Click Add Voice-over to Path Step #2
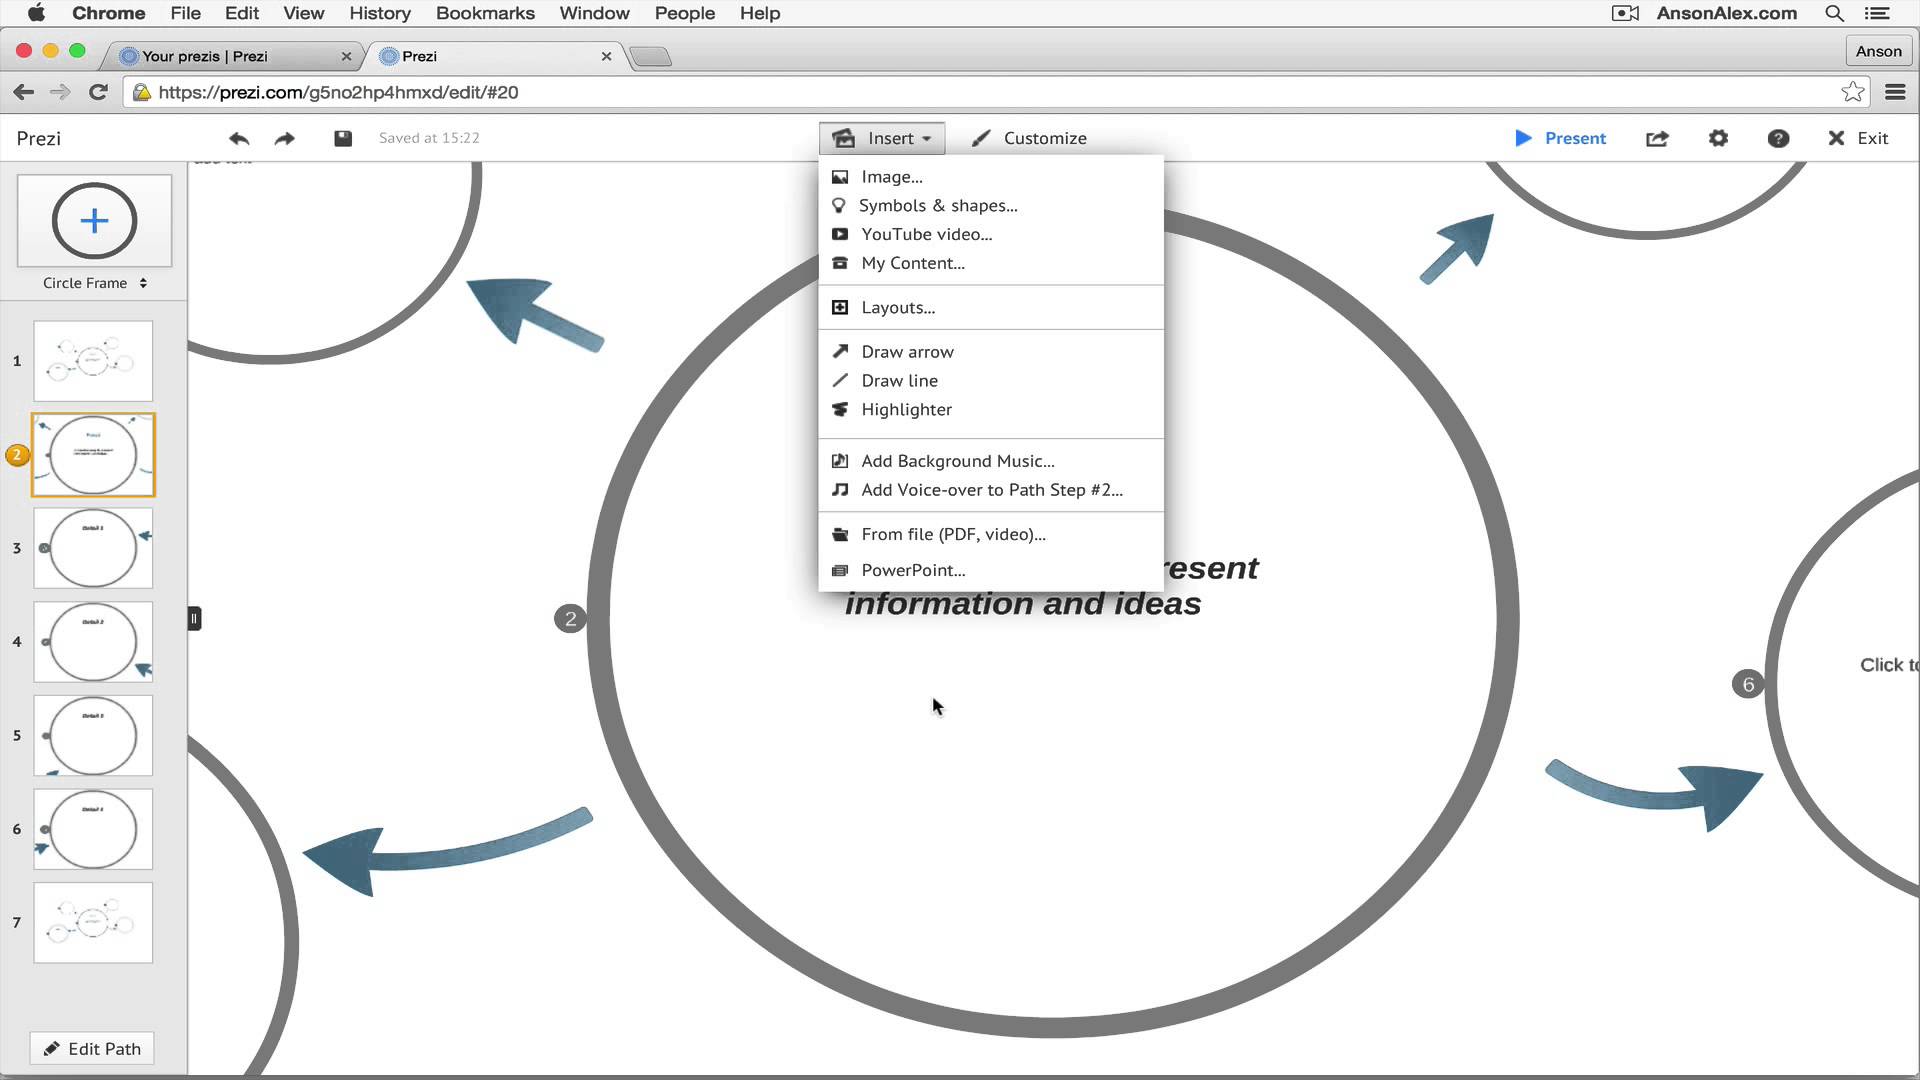1920x1080 pixels. click(x=992, y=489)
